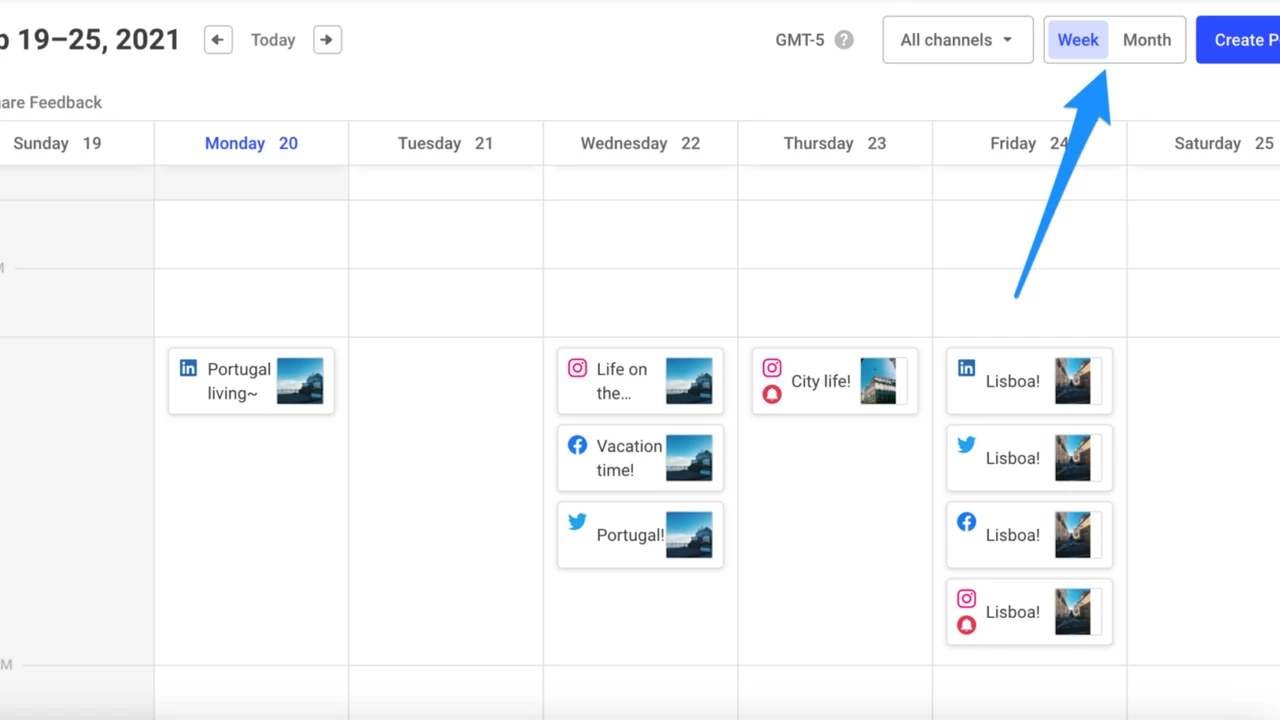This screenshot has height=720, width=1280.
Task: Click reminder bell icon on City life! post
Action: [x=771, y=395]
